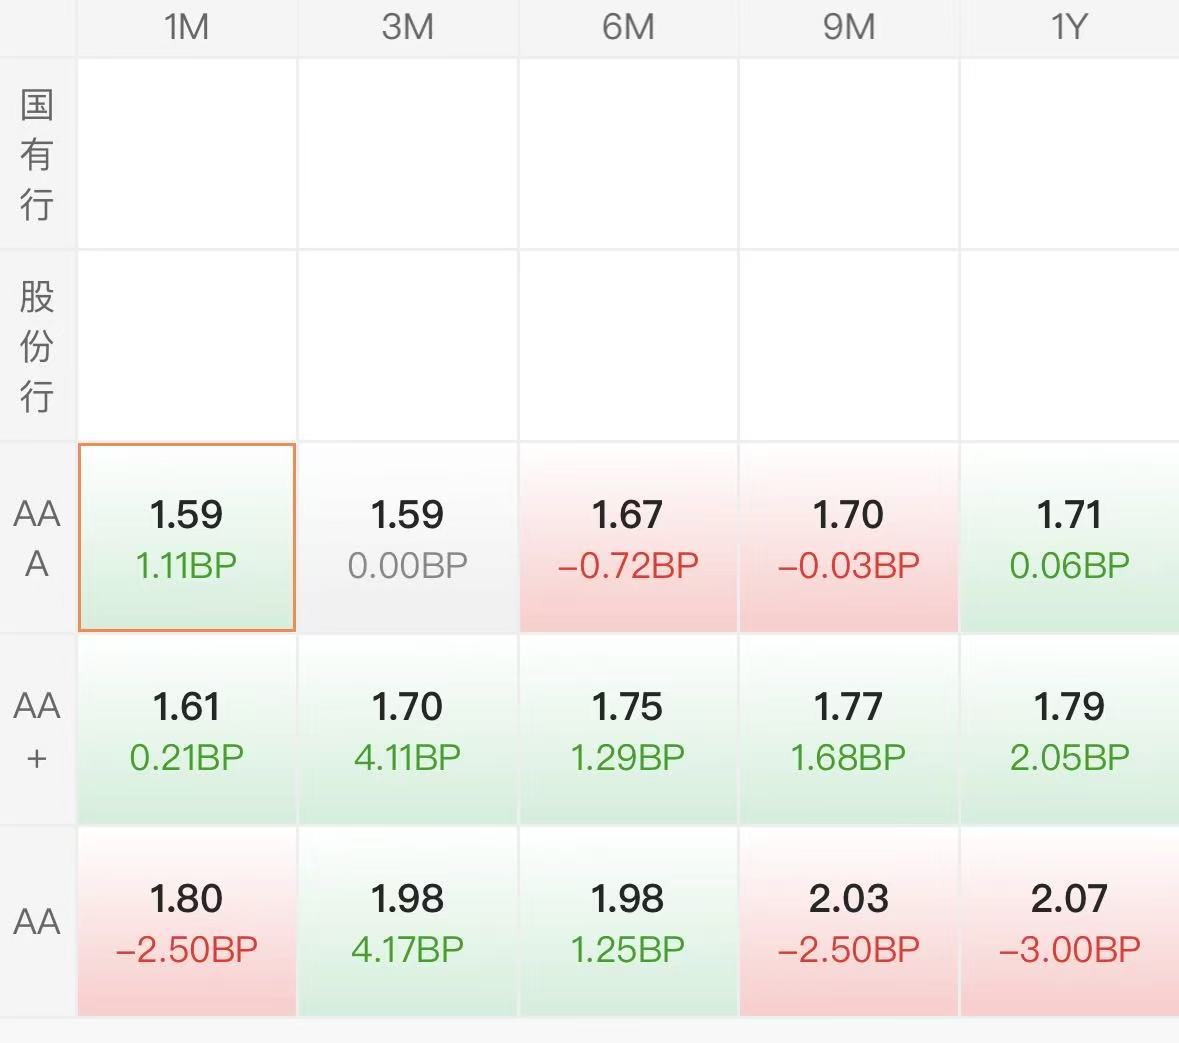The width and height of the screenshot is (1179, 1043).
Task: Select the AA+ 9M cell with 1.68BP
Action: tap(849, 730)
